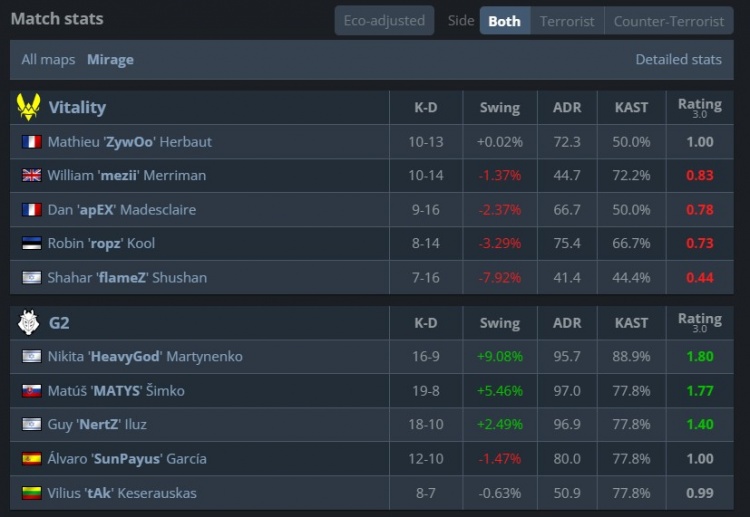Viewport: 750px width, 517px height.
Task: Switch side filter to Counter-Terrorist
Action: click(668, 21)
